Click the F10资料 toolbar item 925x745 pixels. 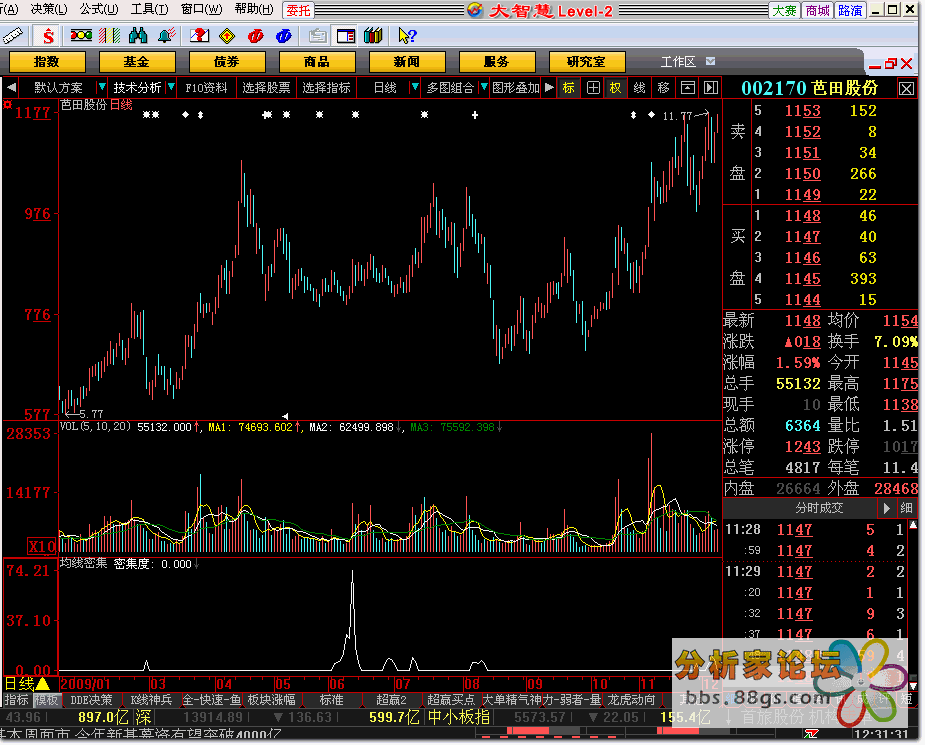pos(206,88)
